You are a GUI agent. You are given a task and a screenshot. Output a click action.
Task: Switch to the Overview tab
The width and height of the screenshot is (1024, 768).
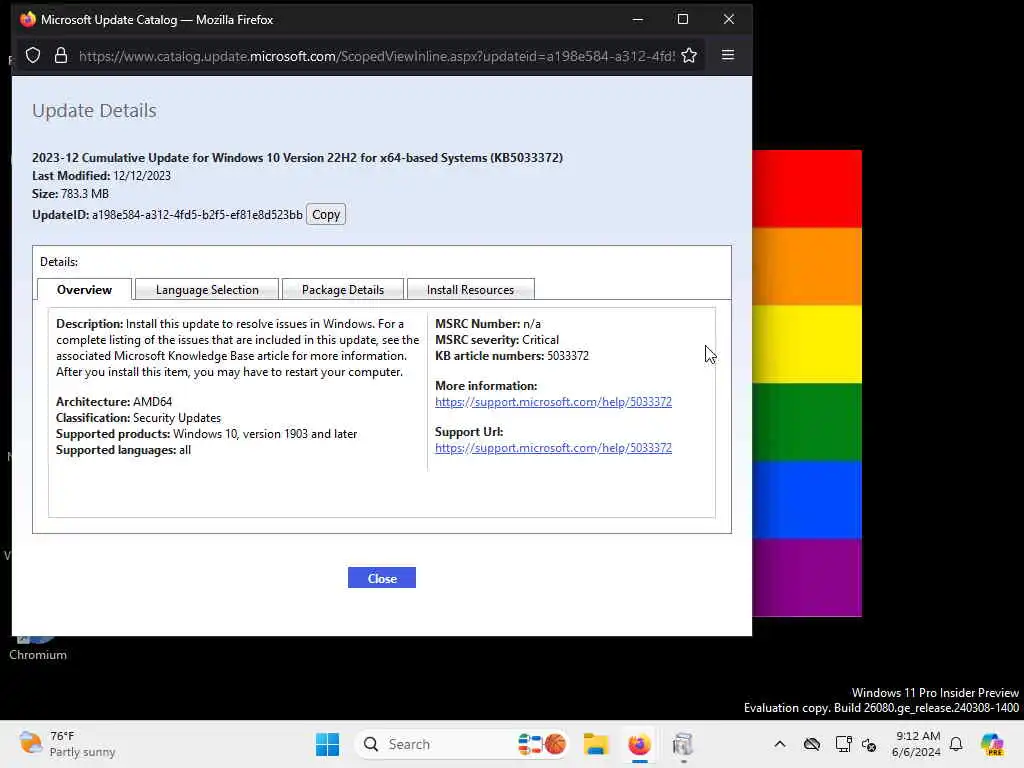[x=84, y=289]
